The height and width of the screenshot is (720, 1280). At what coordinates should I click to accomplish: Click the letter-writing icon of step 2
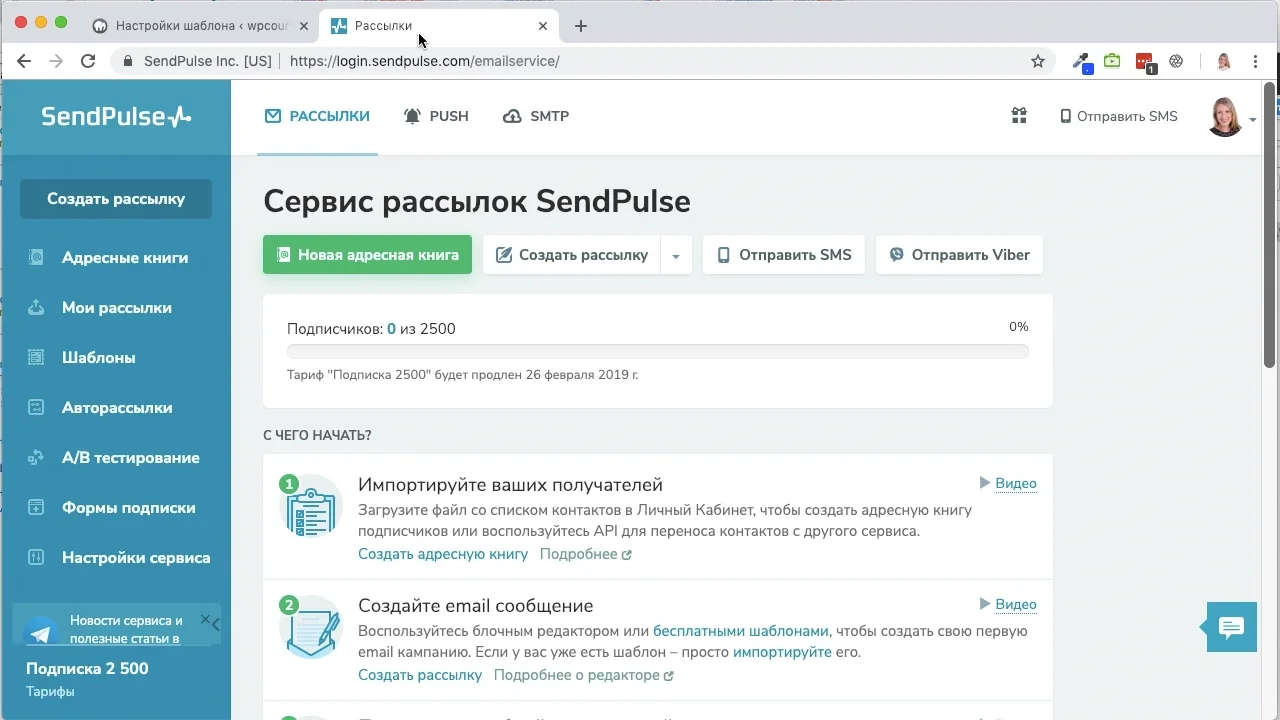pyautogui.click(x=311, y=628)
